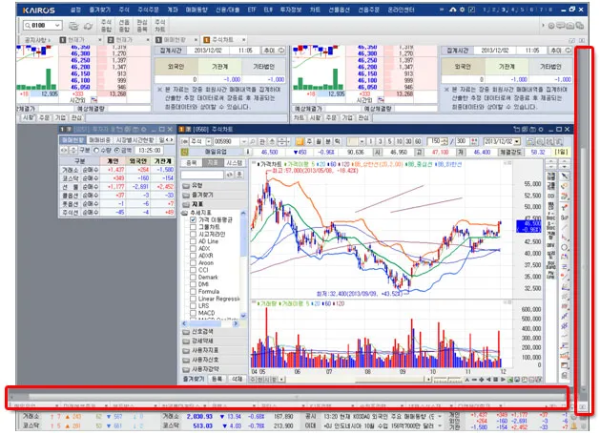Select the 금액 radio button

click(117, 151)
